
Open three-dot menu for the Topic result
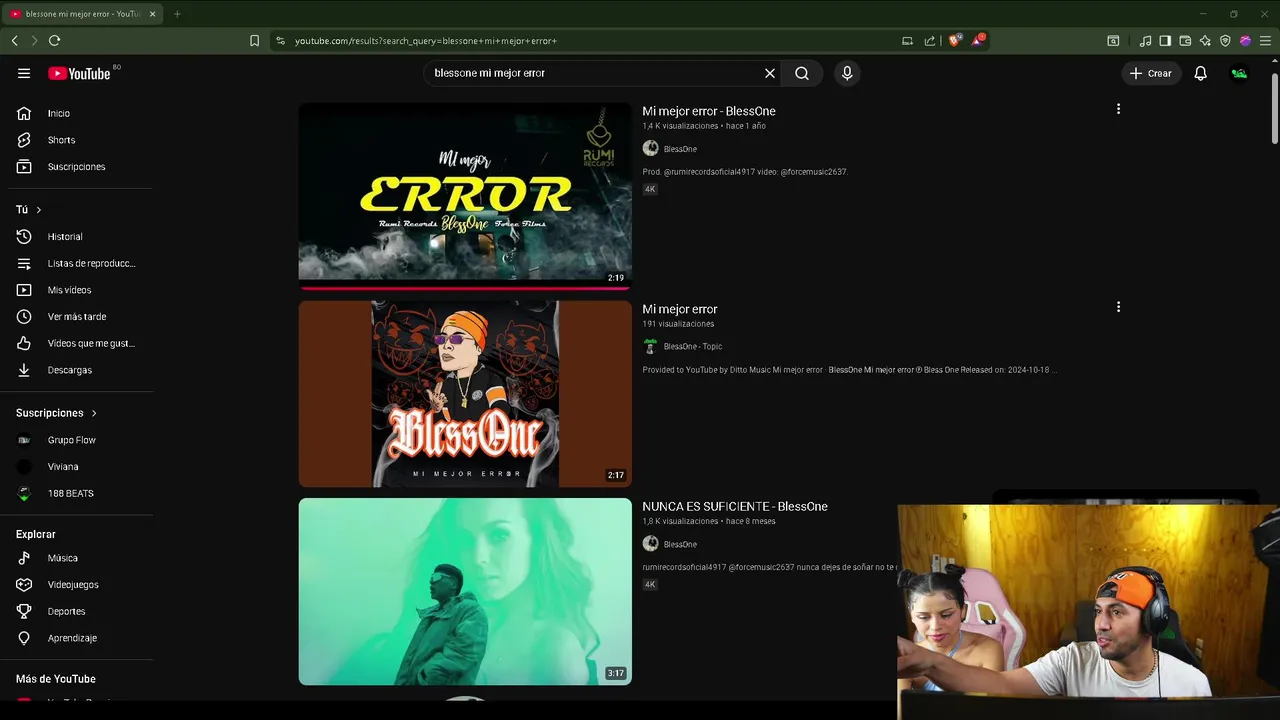(x=1118, y=307)
